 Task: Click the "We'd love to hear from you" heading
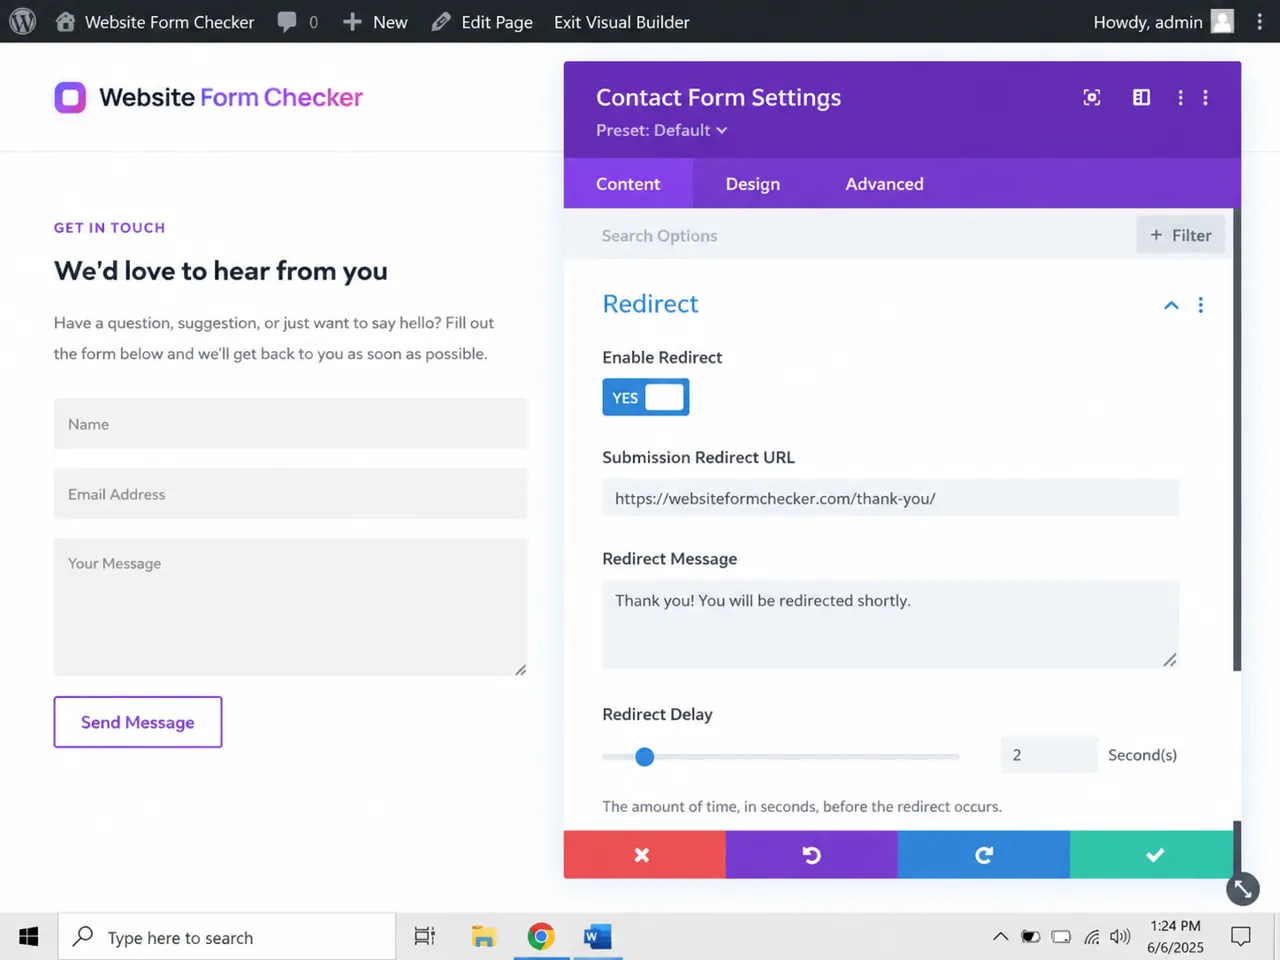[221, 271]
